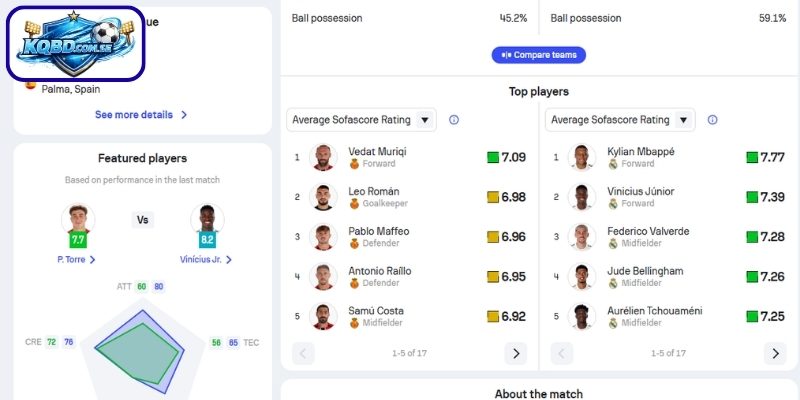Open the P. Torre player link
The height and width of the screenshot is (400, 800).
click(x=76, y=260)
